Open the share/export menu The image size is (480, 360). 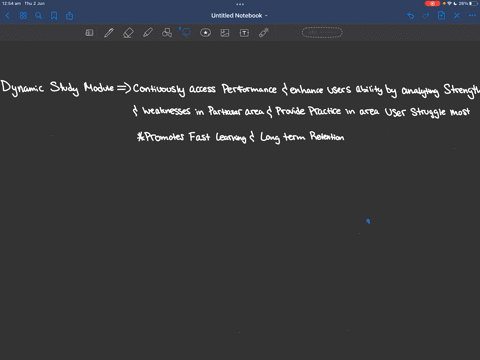[x=69, y=16]
